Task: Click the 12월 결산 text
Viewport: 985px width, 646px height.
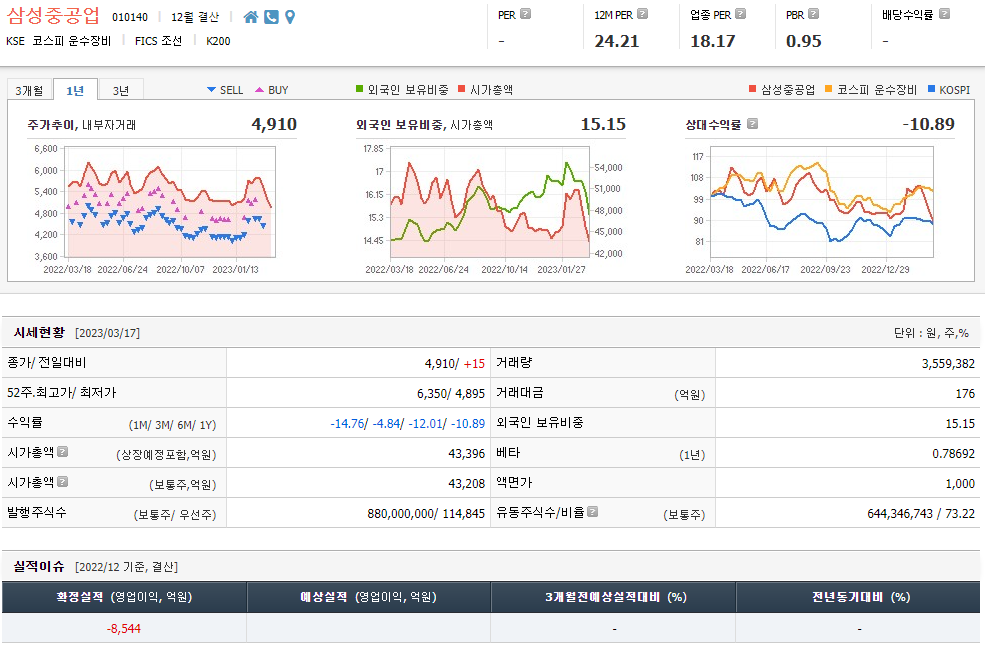Action: pyautogui.click(x=195, y=17)
